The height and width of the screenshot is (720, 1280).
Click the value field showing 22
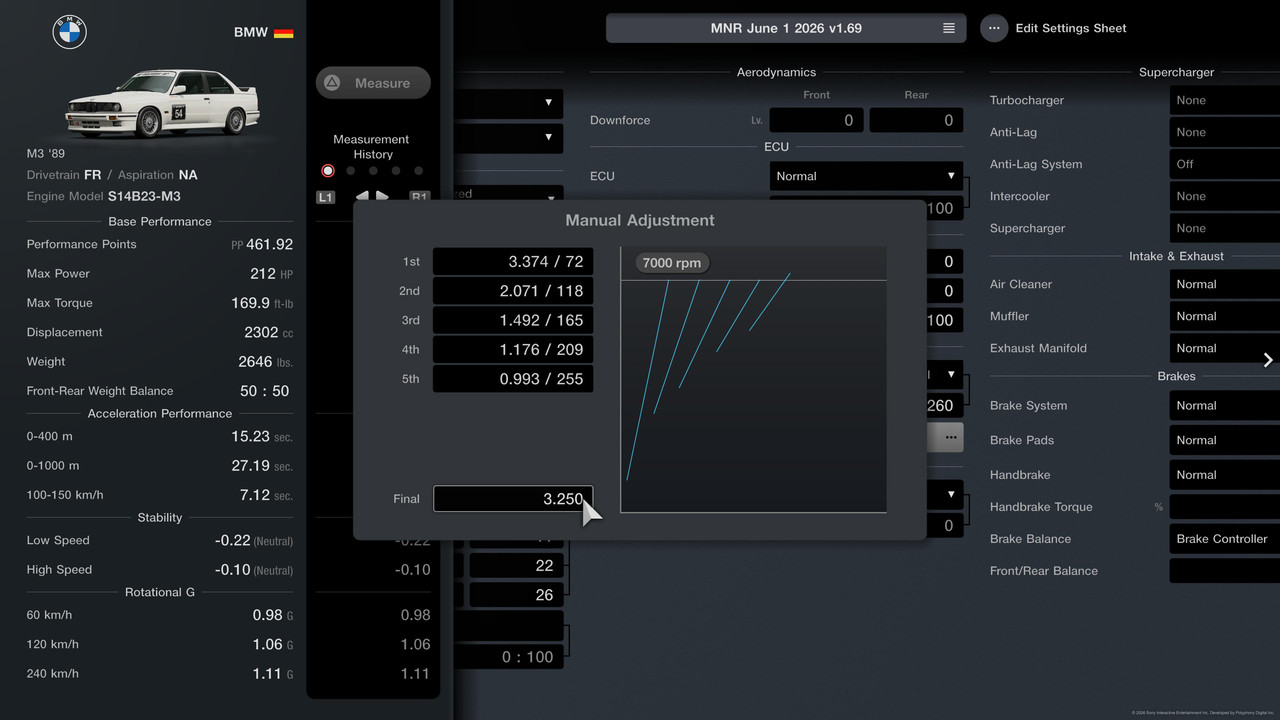coord(516,566)
